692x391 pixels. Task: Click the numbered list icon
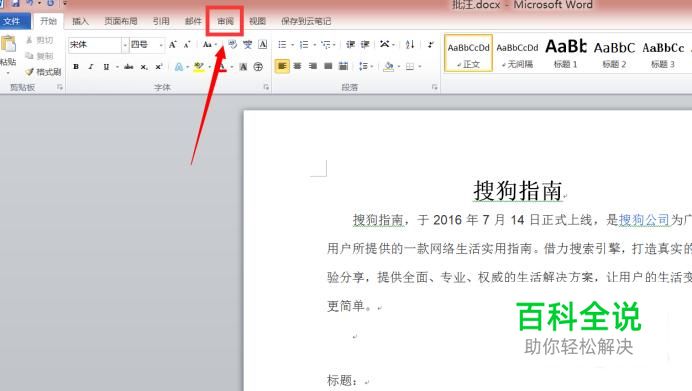(304, 45)
